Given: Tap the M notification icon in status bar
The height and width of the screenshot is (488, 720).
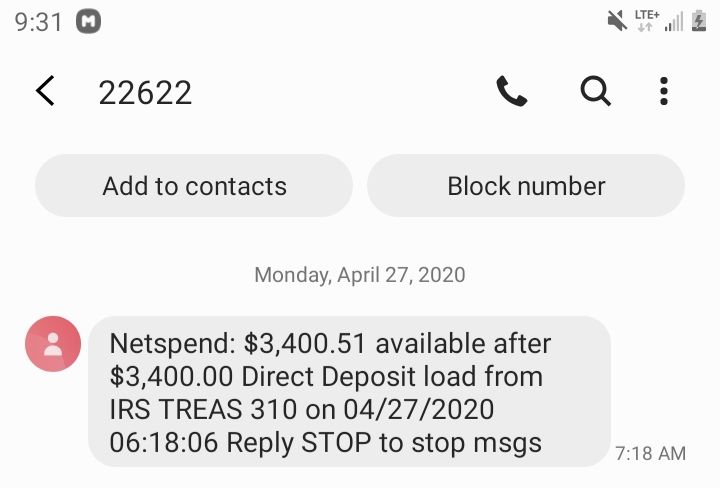Looking at the screenshot, I should (89, 22).
